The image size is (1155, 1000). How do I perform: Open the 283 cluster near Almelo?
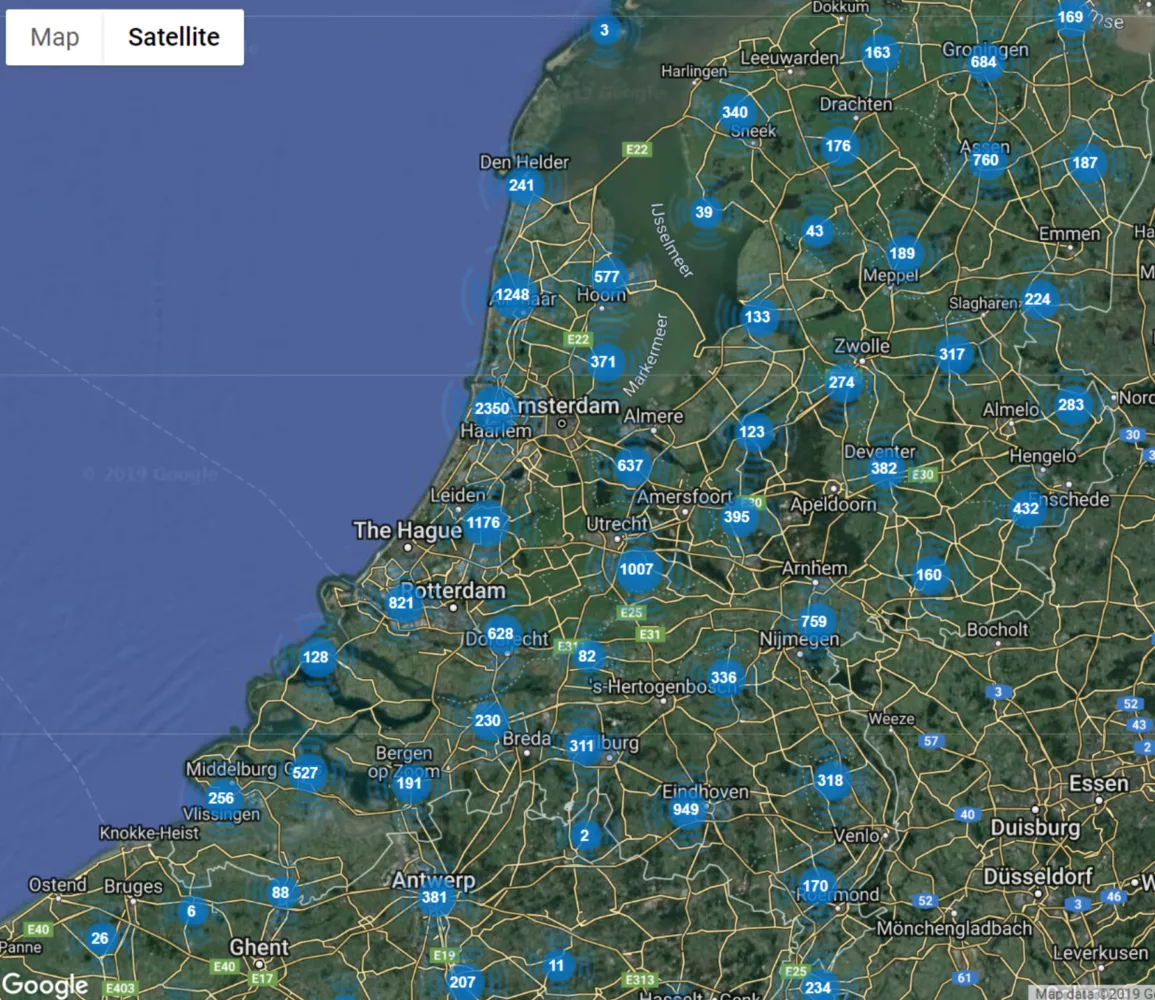coord(1070,404)
